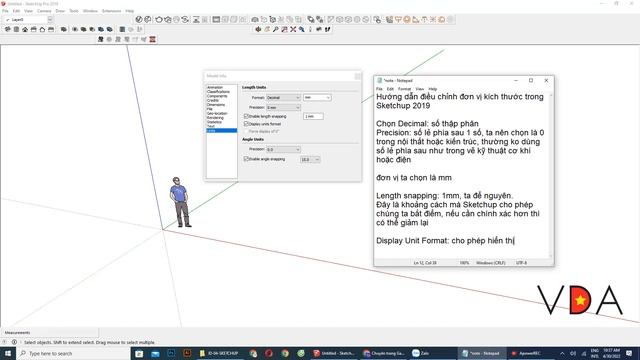Toggle Enable length snapping checkbox
640x360 pixels.
[x=246, y=116]
